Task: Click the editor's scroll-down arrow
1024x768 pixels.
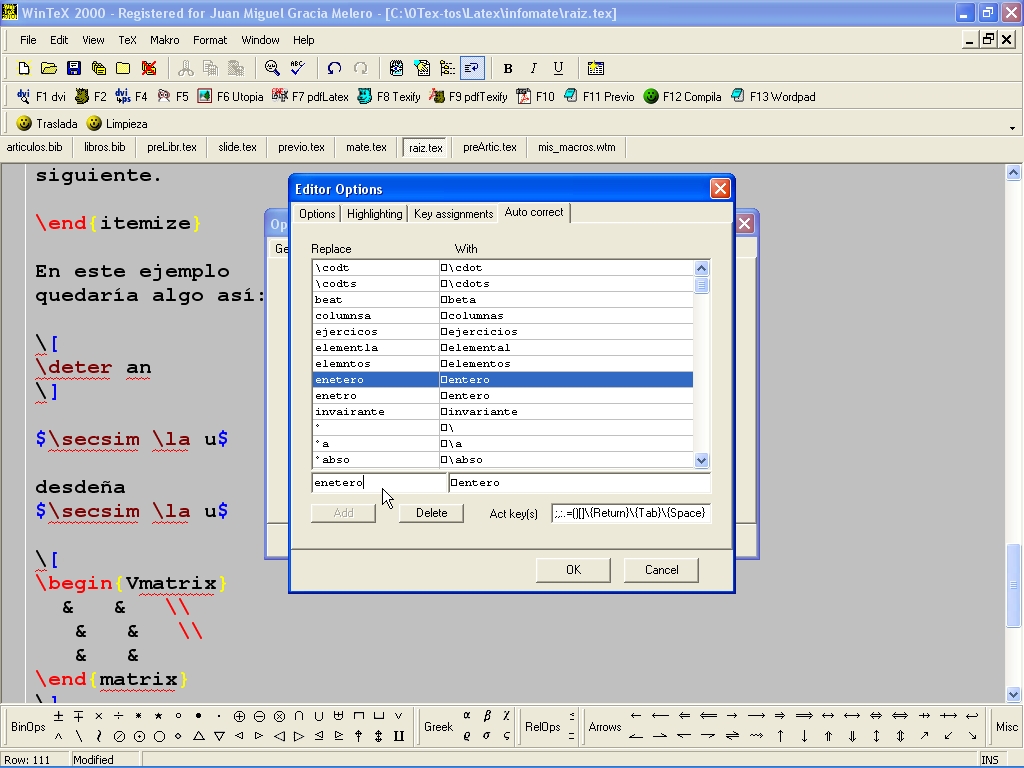Action: 1013,694
